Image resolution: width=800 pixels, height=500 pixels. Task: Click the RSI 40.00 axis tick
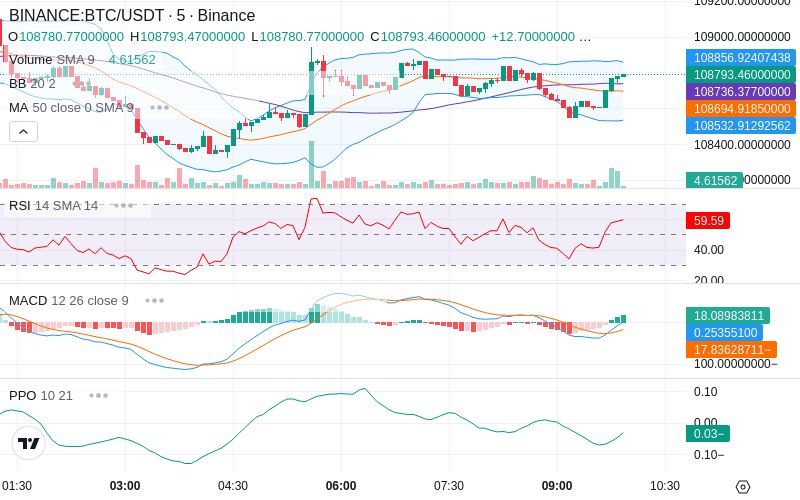(x=709, y=249)
